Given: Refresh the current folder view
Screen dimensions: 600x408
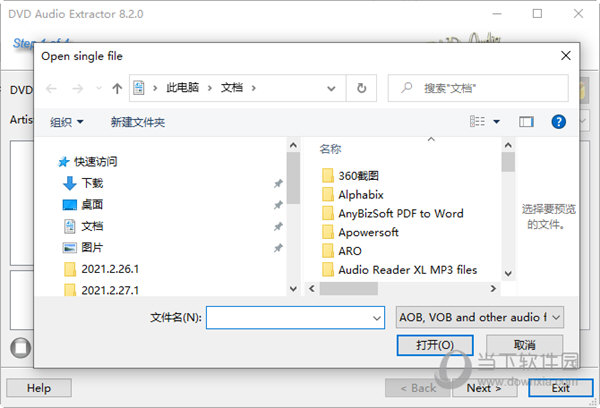Looking at the screenshot, I should tap(361, 88).
